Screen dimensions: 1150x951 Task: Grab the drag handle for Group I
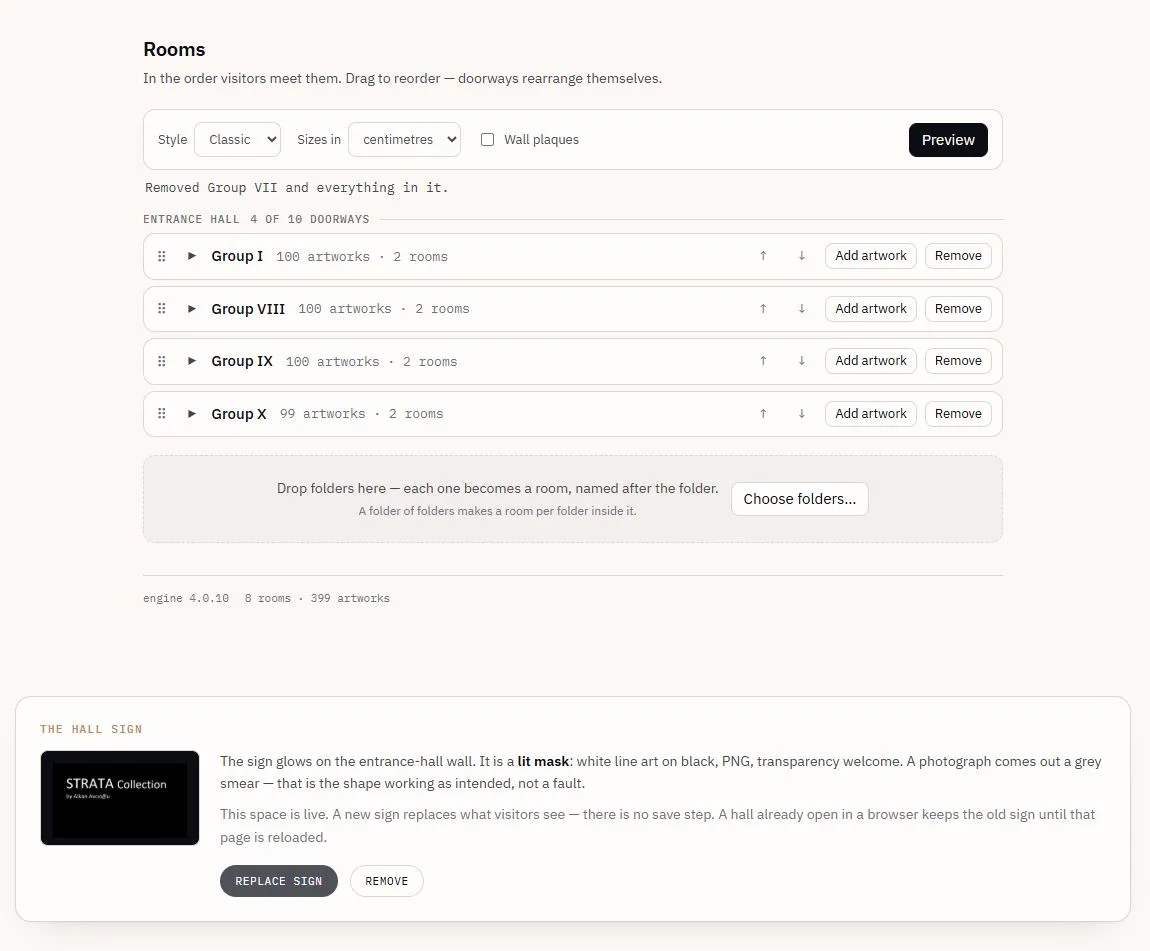coord(162,256)
